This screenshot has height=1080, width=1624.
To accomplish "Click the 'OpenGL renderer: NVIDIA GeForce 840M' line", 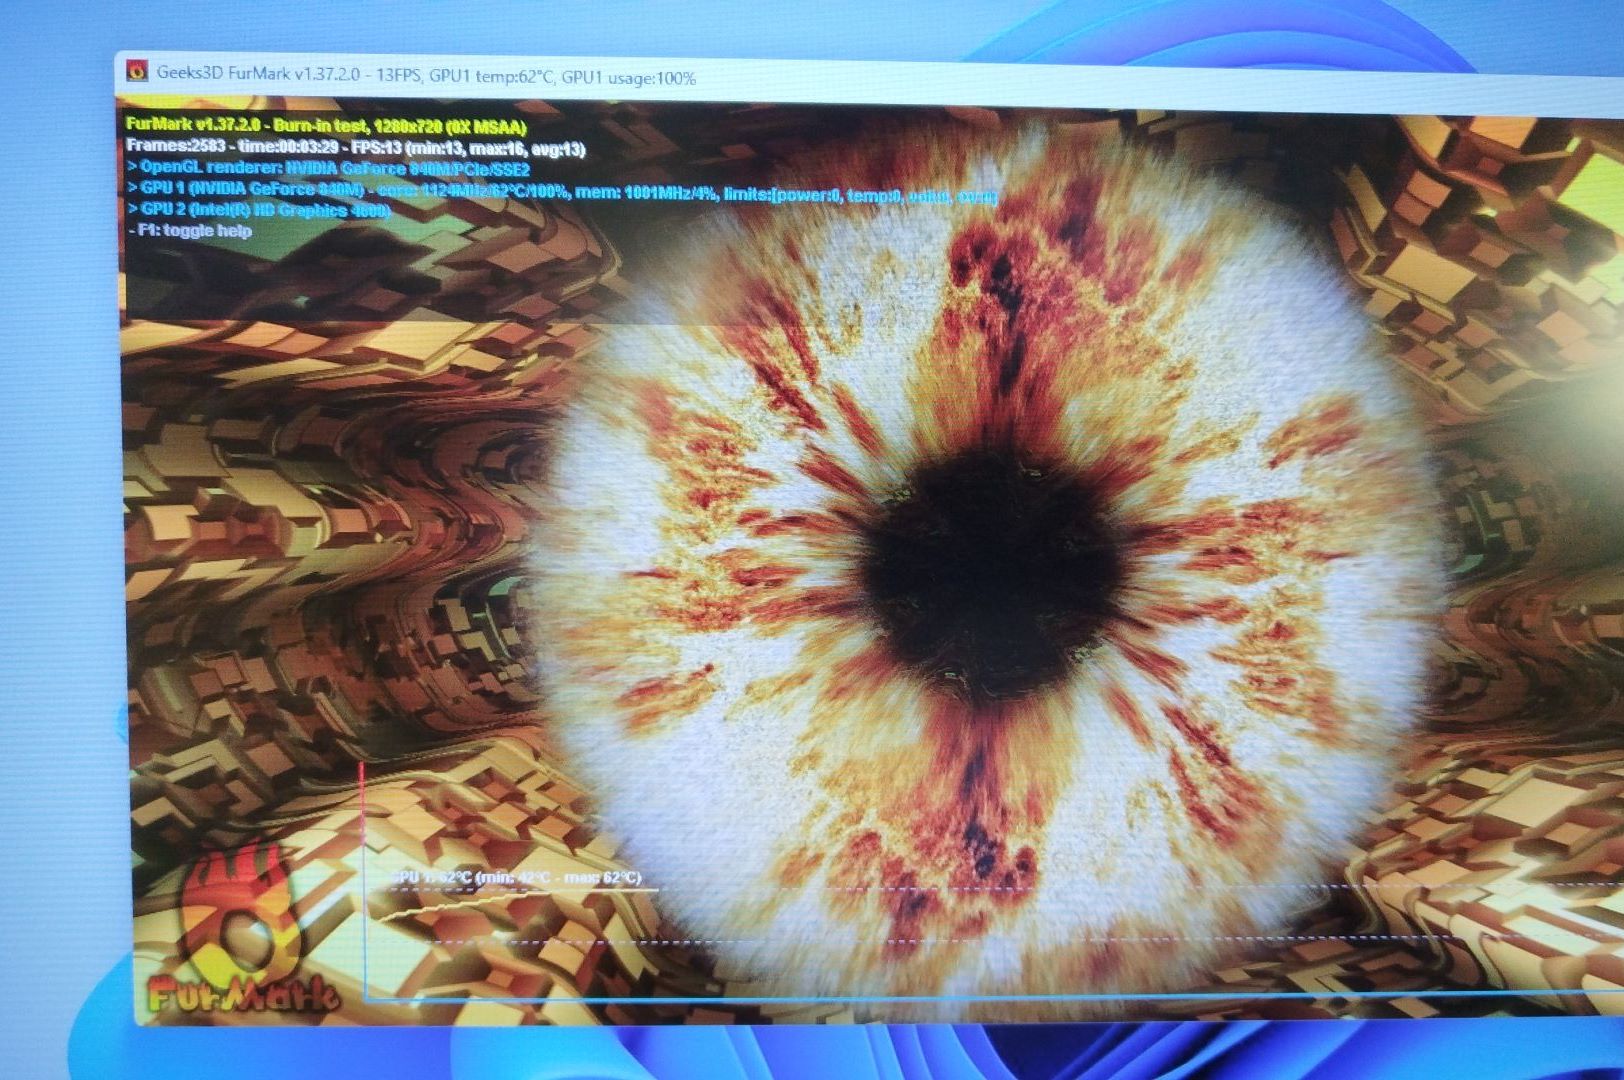I will tap(329, 169).
